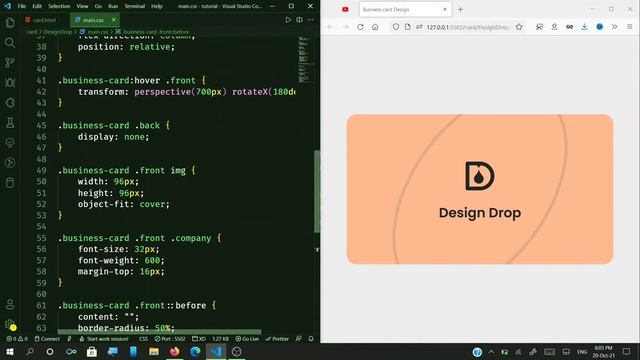The image size is (640, 360).
Task: Click line number 49 in the gutter
Action: (x=41, y=170)
